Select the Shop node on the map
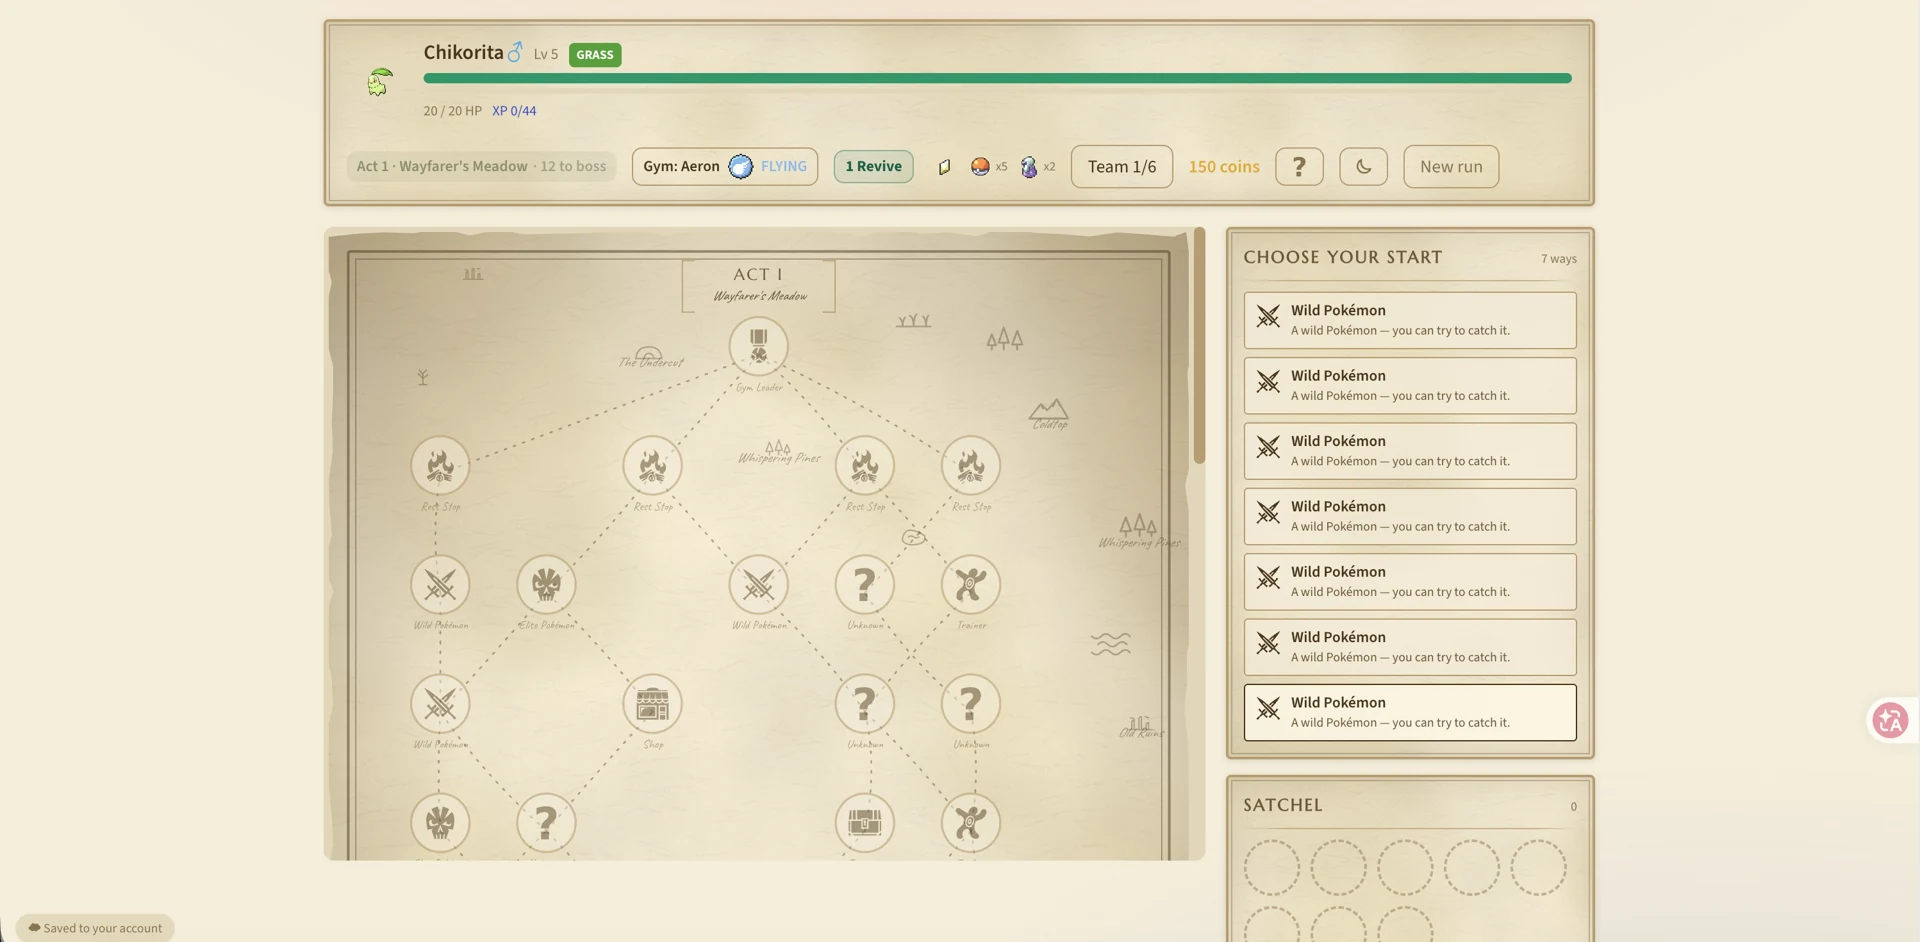Screen dimensions: 1920x942 tap(652, 703)
